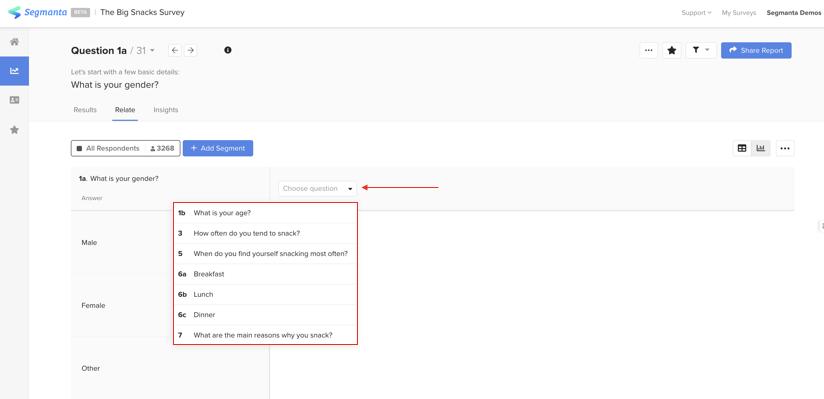This screenshot has width=824, height=399.
Task: Click the '1a. What is your gender?' column header
Action: click(119, 178)
